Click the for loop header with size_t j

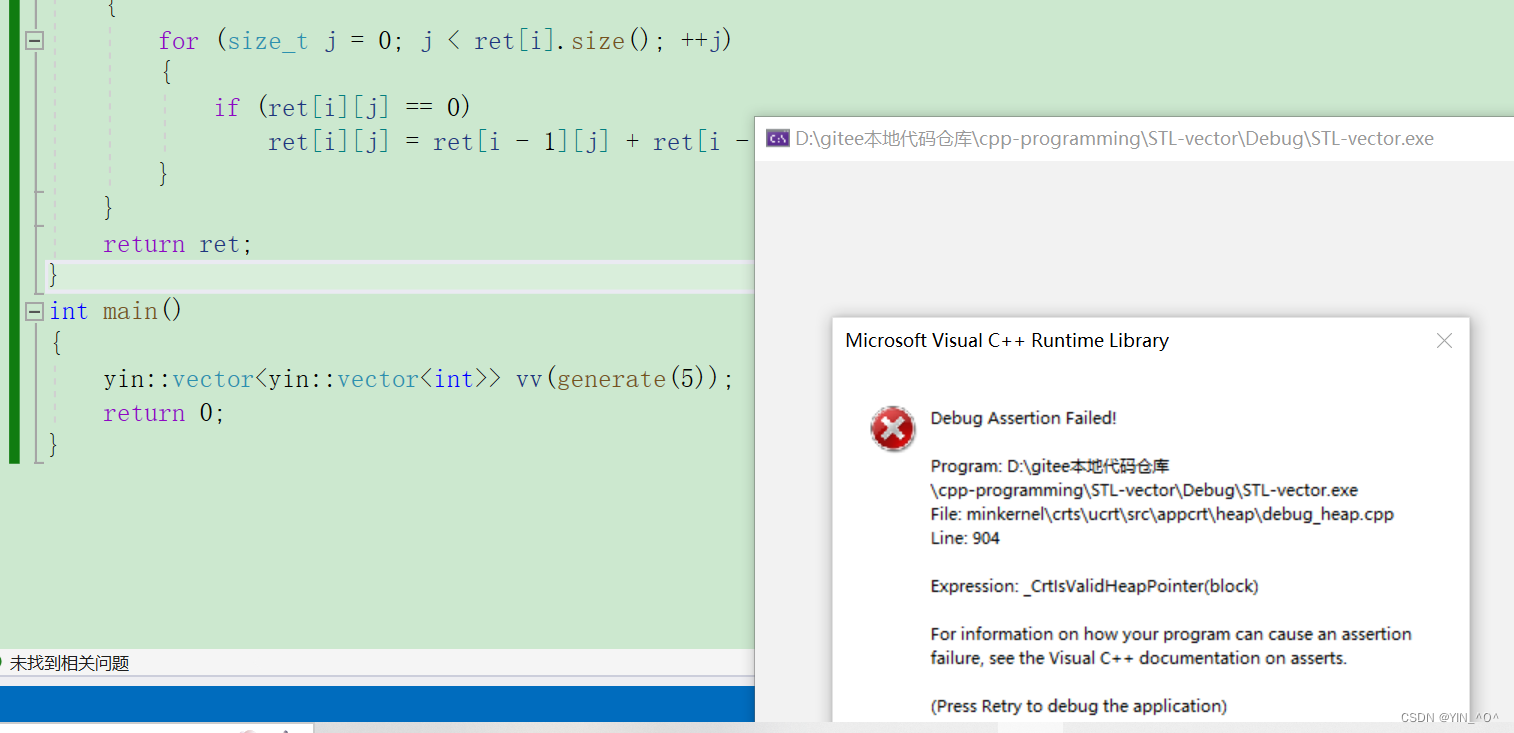pos(445,41)
